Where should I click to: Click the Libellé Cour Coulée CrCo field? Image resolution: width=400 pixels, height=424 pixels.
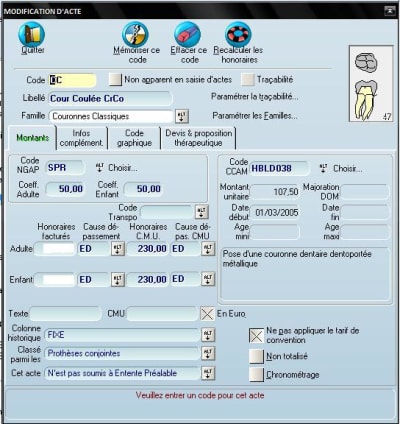coord(110,99)
